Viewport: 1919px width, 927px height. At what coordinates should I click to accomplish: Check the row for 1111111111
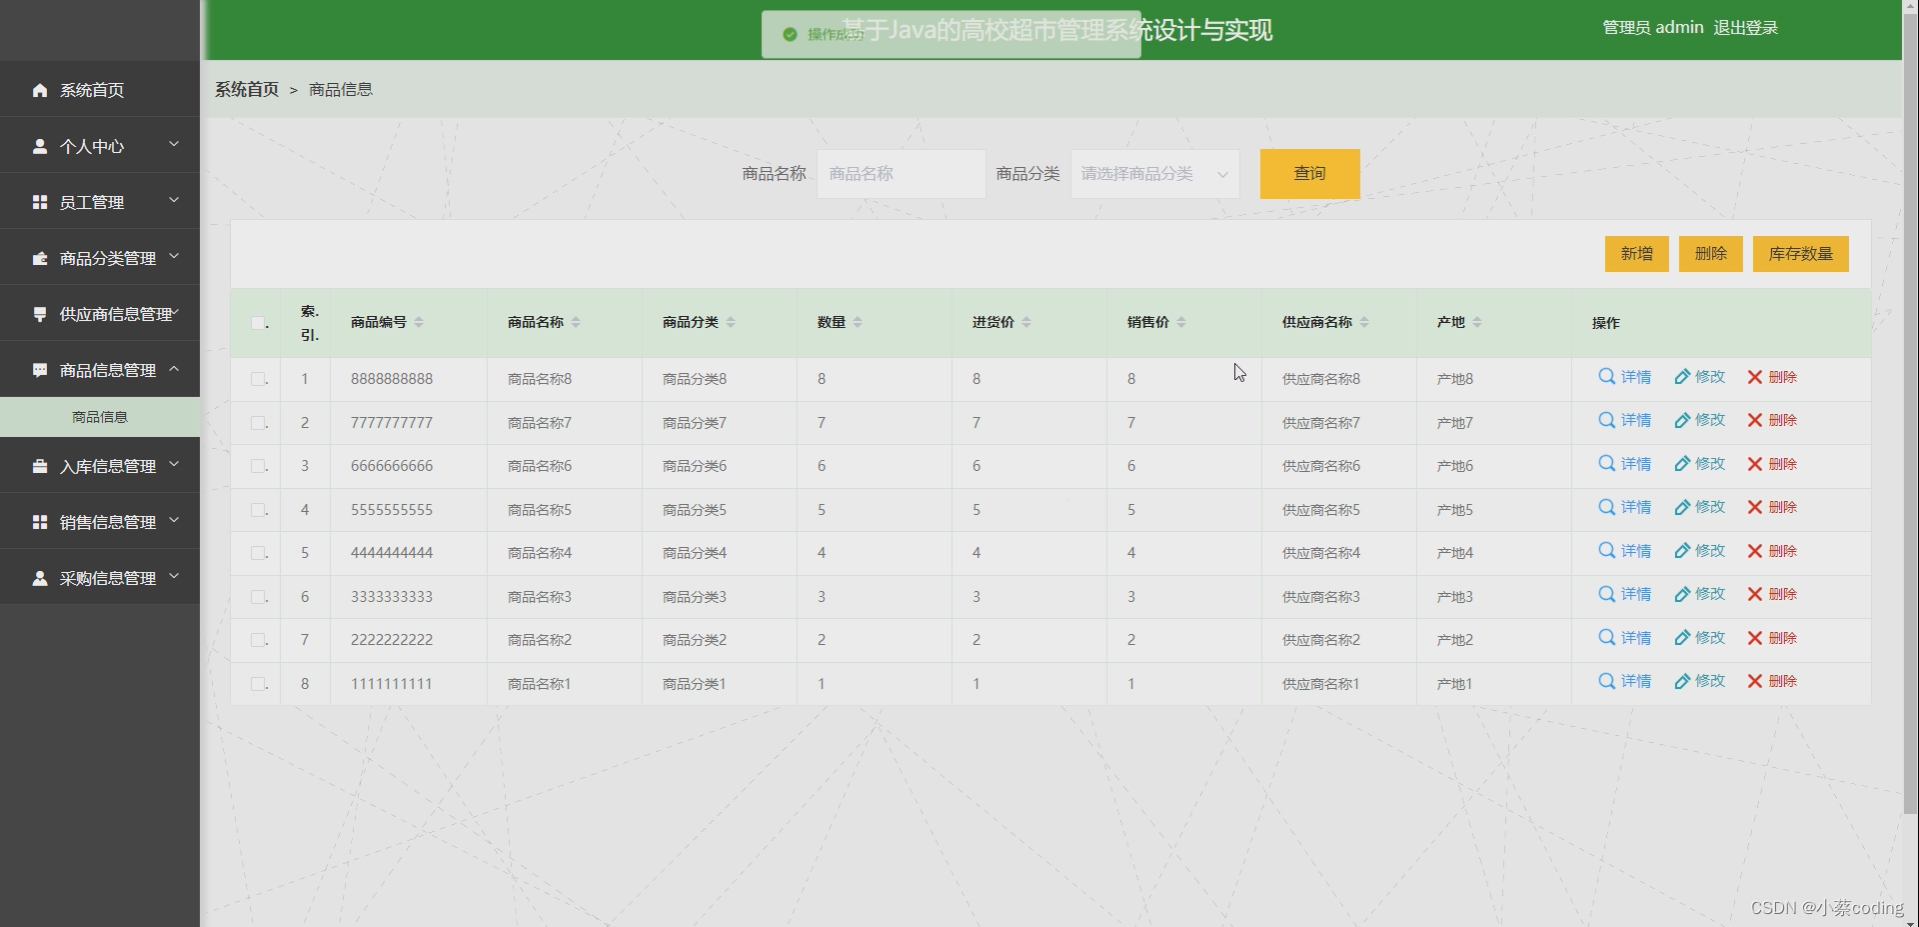pos(258,684)
